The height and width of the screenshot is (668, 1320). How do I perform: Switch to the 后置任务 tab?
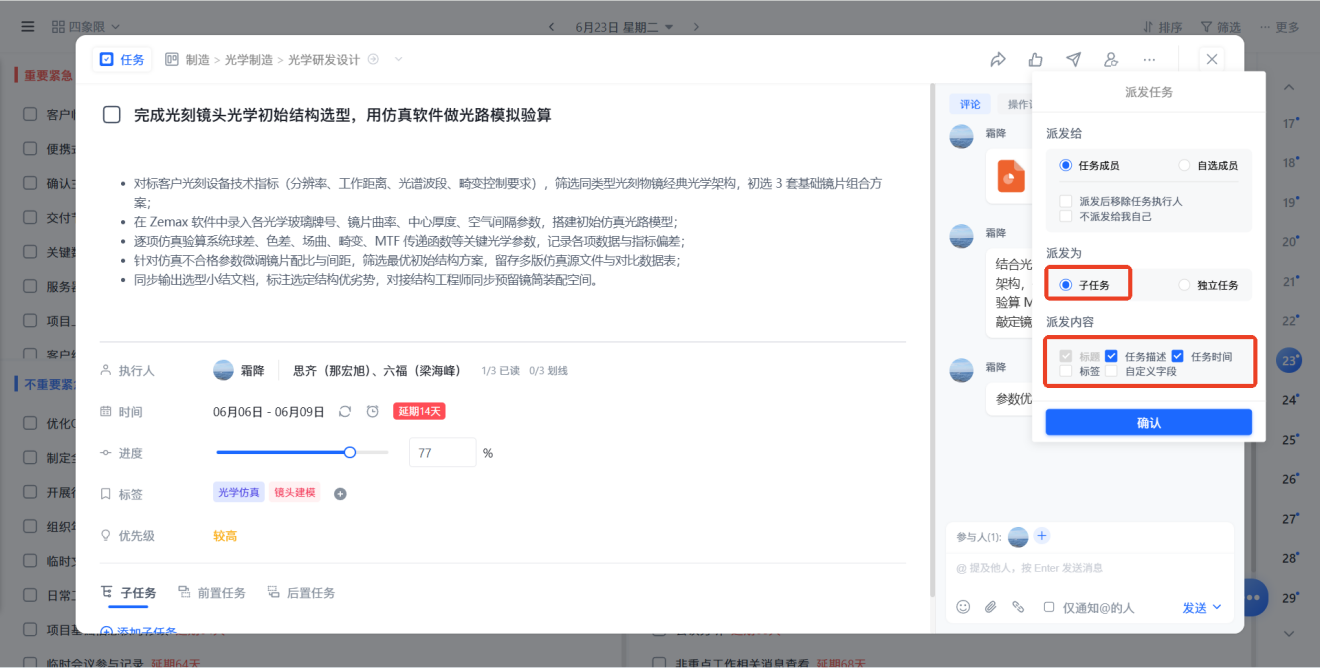point(301,593)
